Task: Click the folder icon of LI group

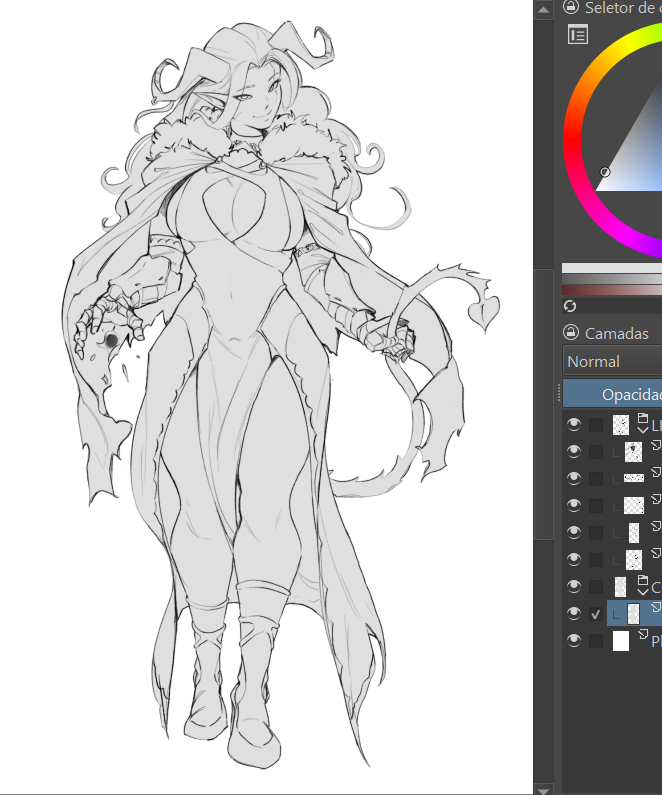Action: (x=643, y=418)
